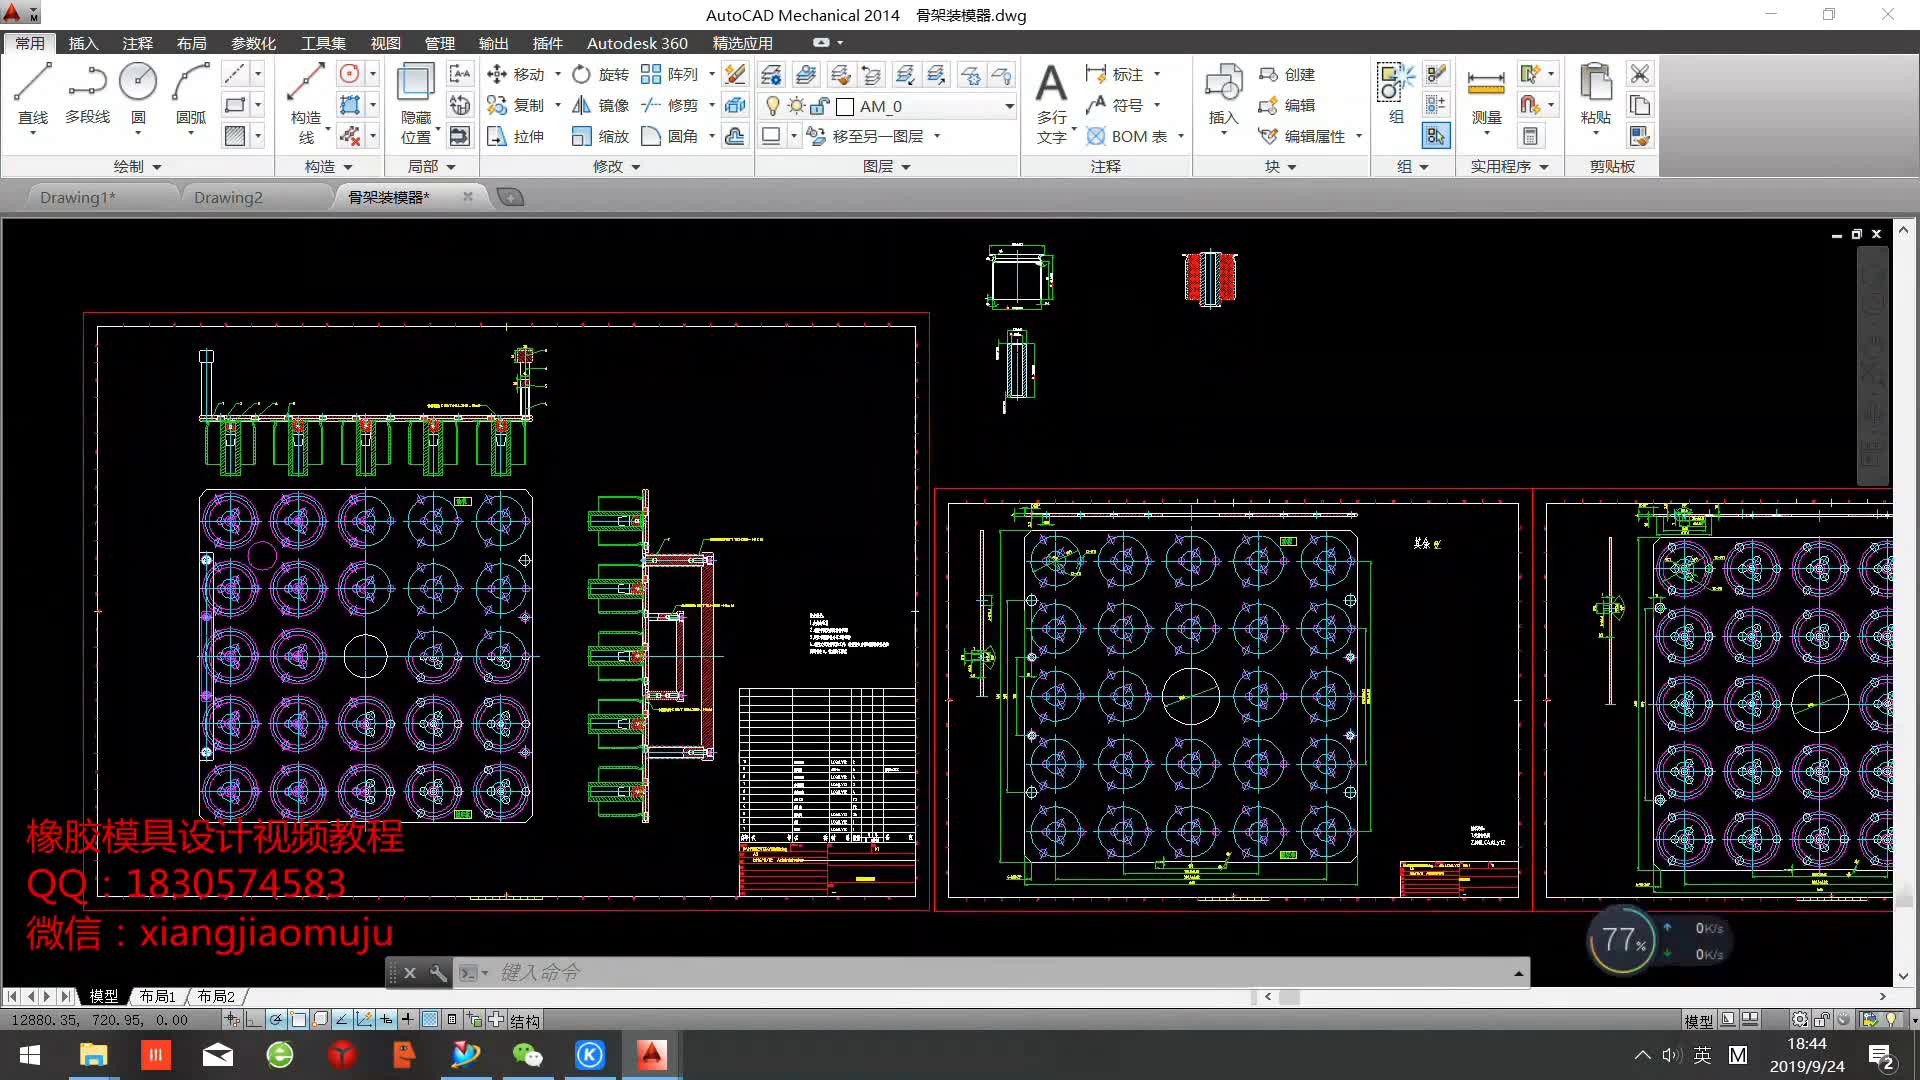Select the Circle (圆) tool
Viewport: 1920px width, 1080px height.
(138, 95)
